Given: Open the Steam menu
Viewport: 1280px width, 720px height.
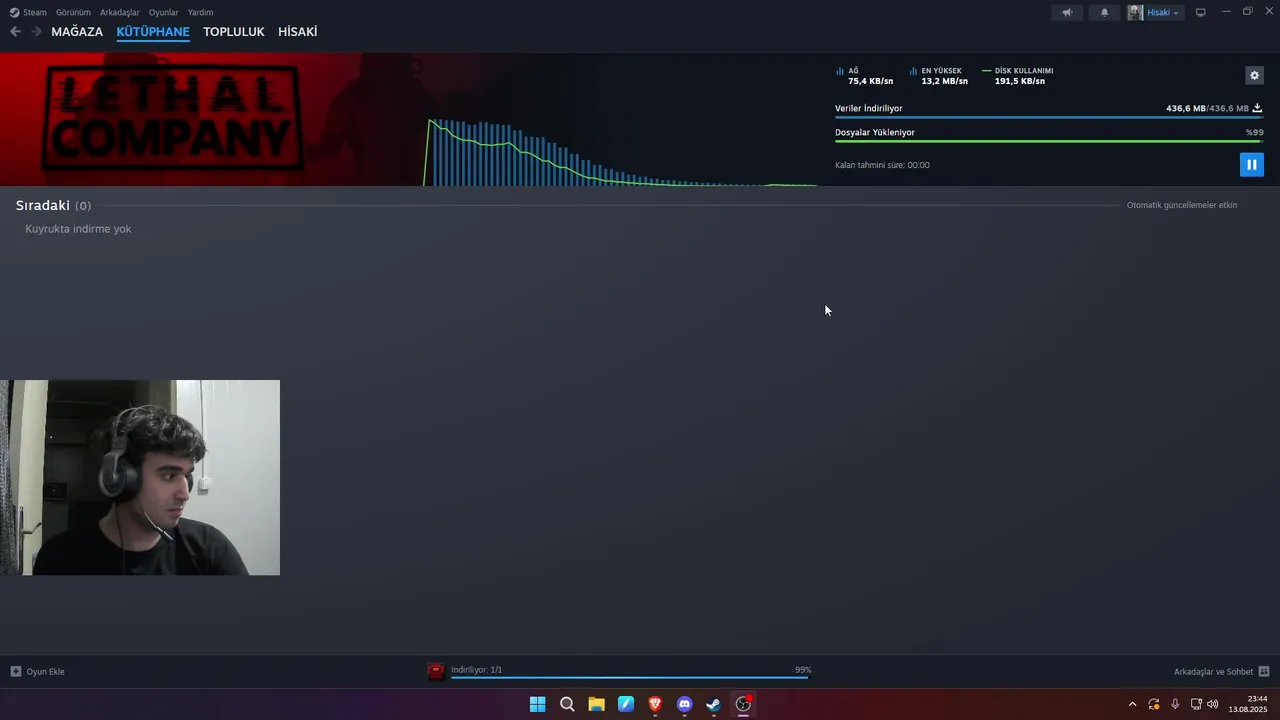Looking at the screenshot, I should 28,12.
